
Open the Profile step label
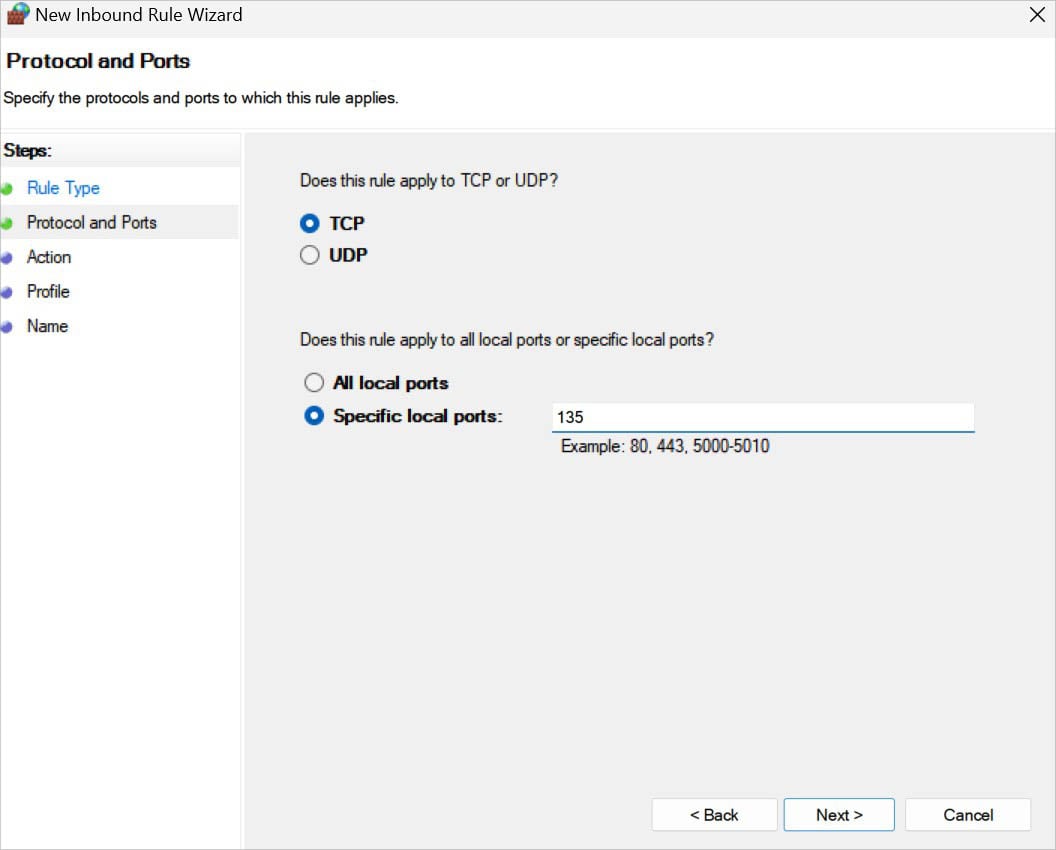tap(48, 291)
